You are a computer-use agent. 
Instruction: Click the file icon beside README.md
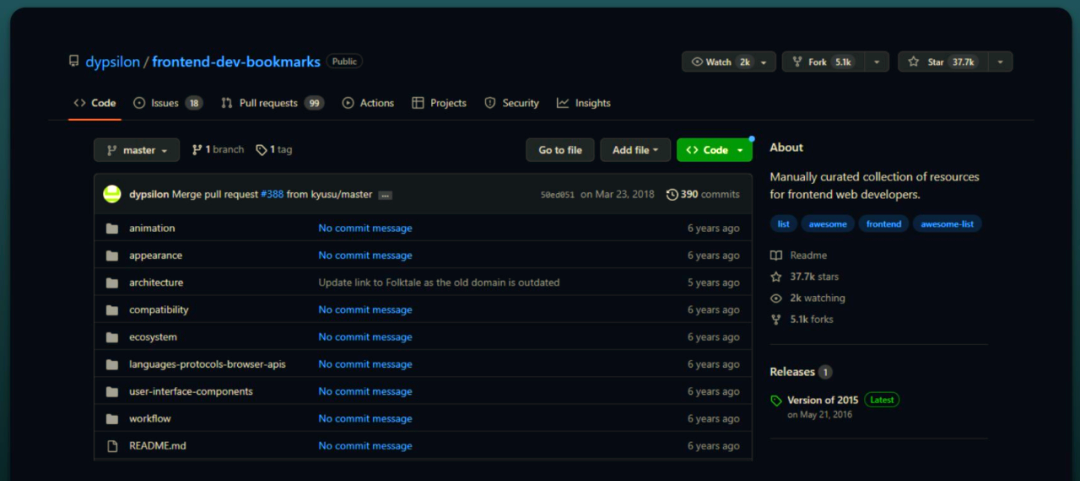(x=112, y=446)
